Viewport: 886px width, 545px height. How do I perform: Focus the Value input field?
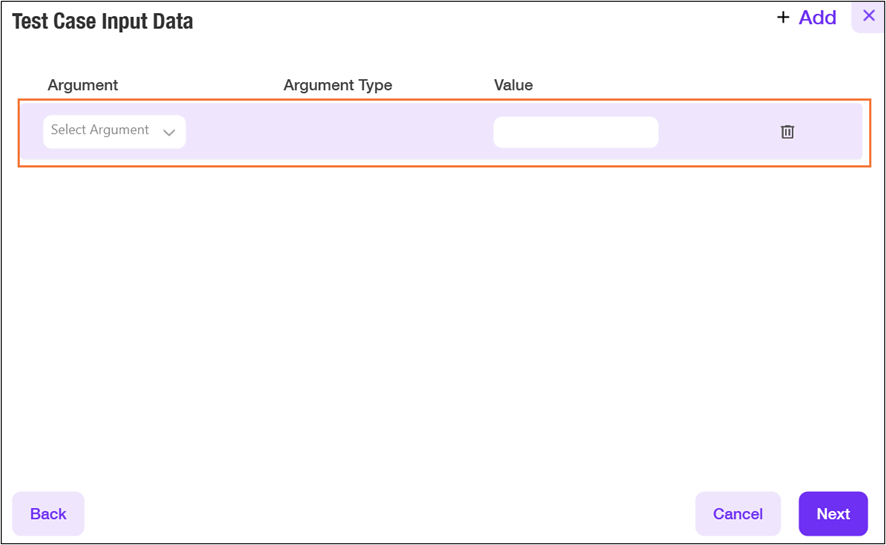[575, 132]
